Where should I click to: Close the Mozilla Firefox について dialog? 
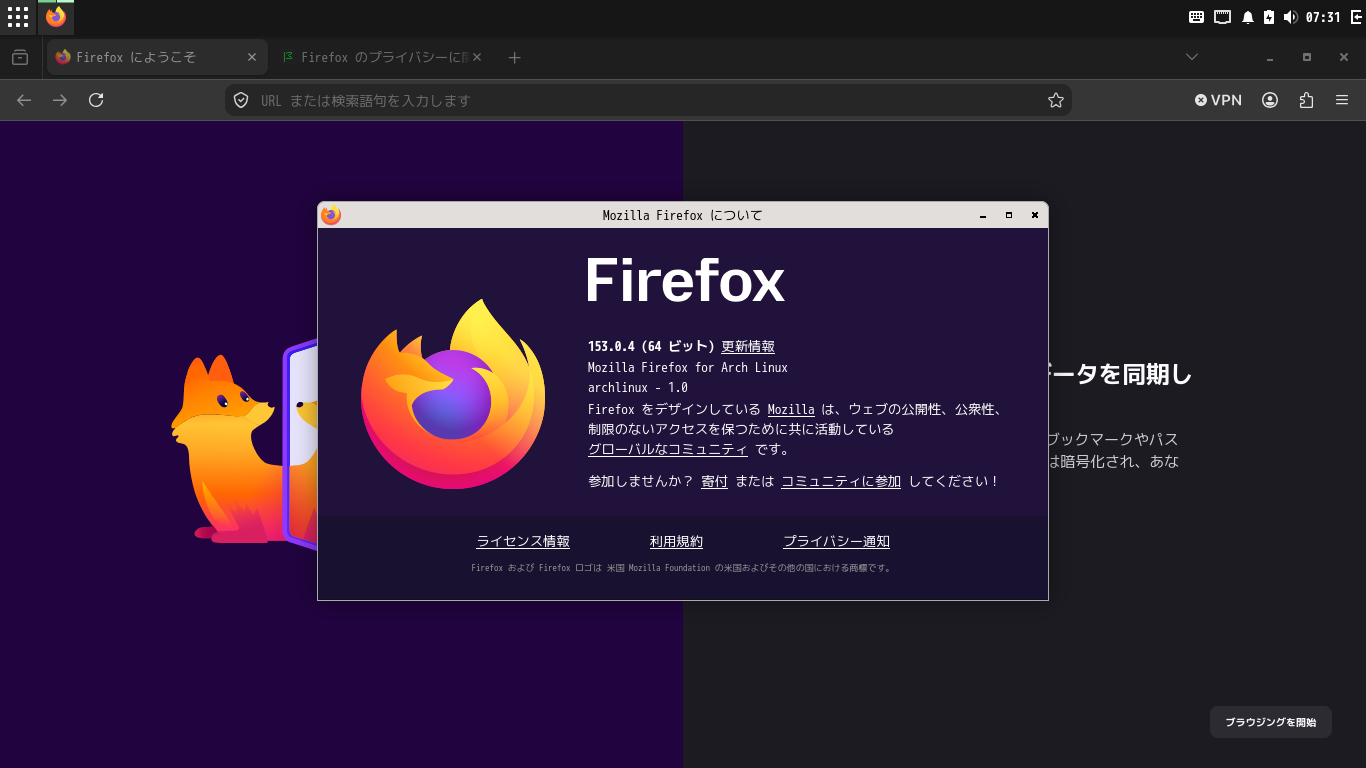(1035, 215)
